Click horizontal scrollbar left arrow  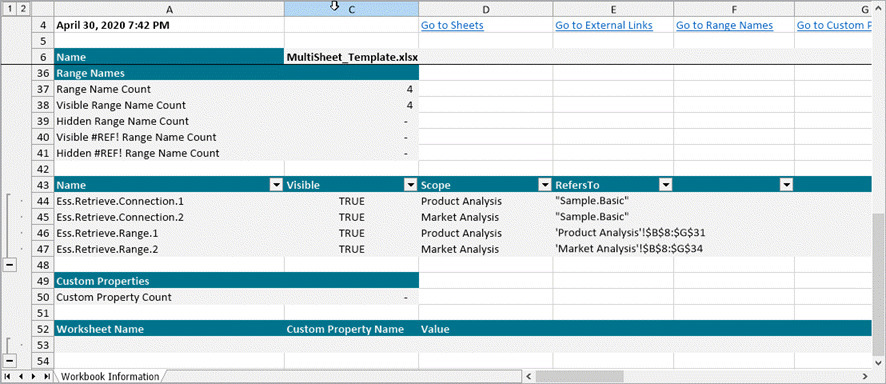click(x=528, y=376)
